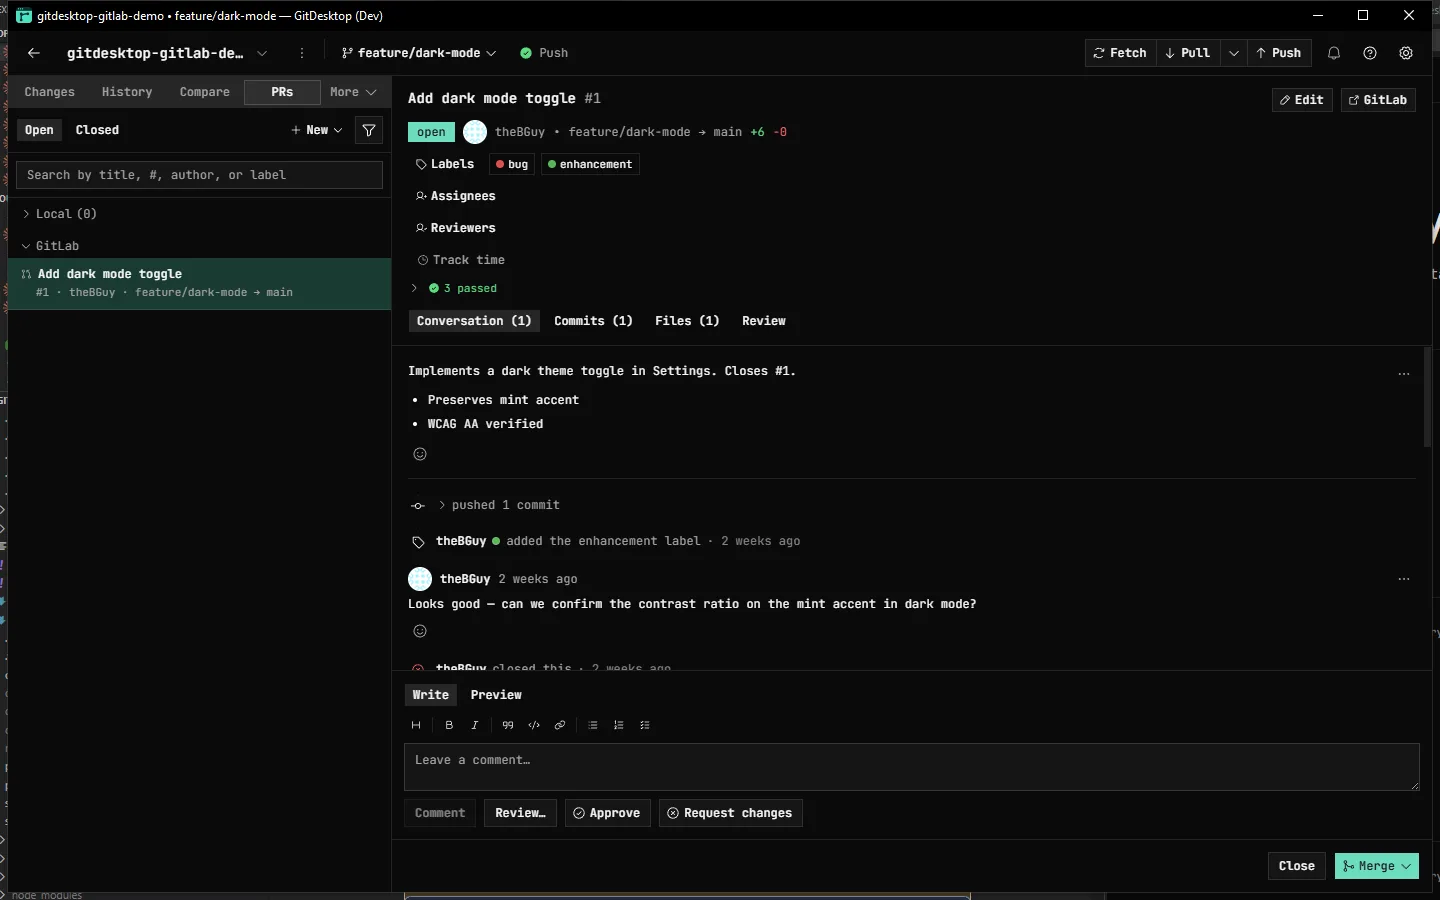Screen dimensions: 1440x900
Task: Open the Review tab
Action: tap(764, 321)
